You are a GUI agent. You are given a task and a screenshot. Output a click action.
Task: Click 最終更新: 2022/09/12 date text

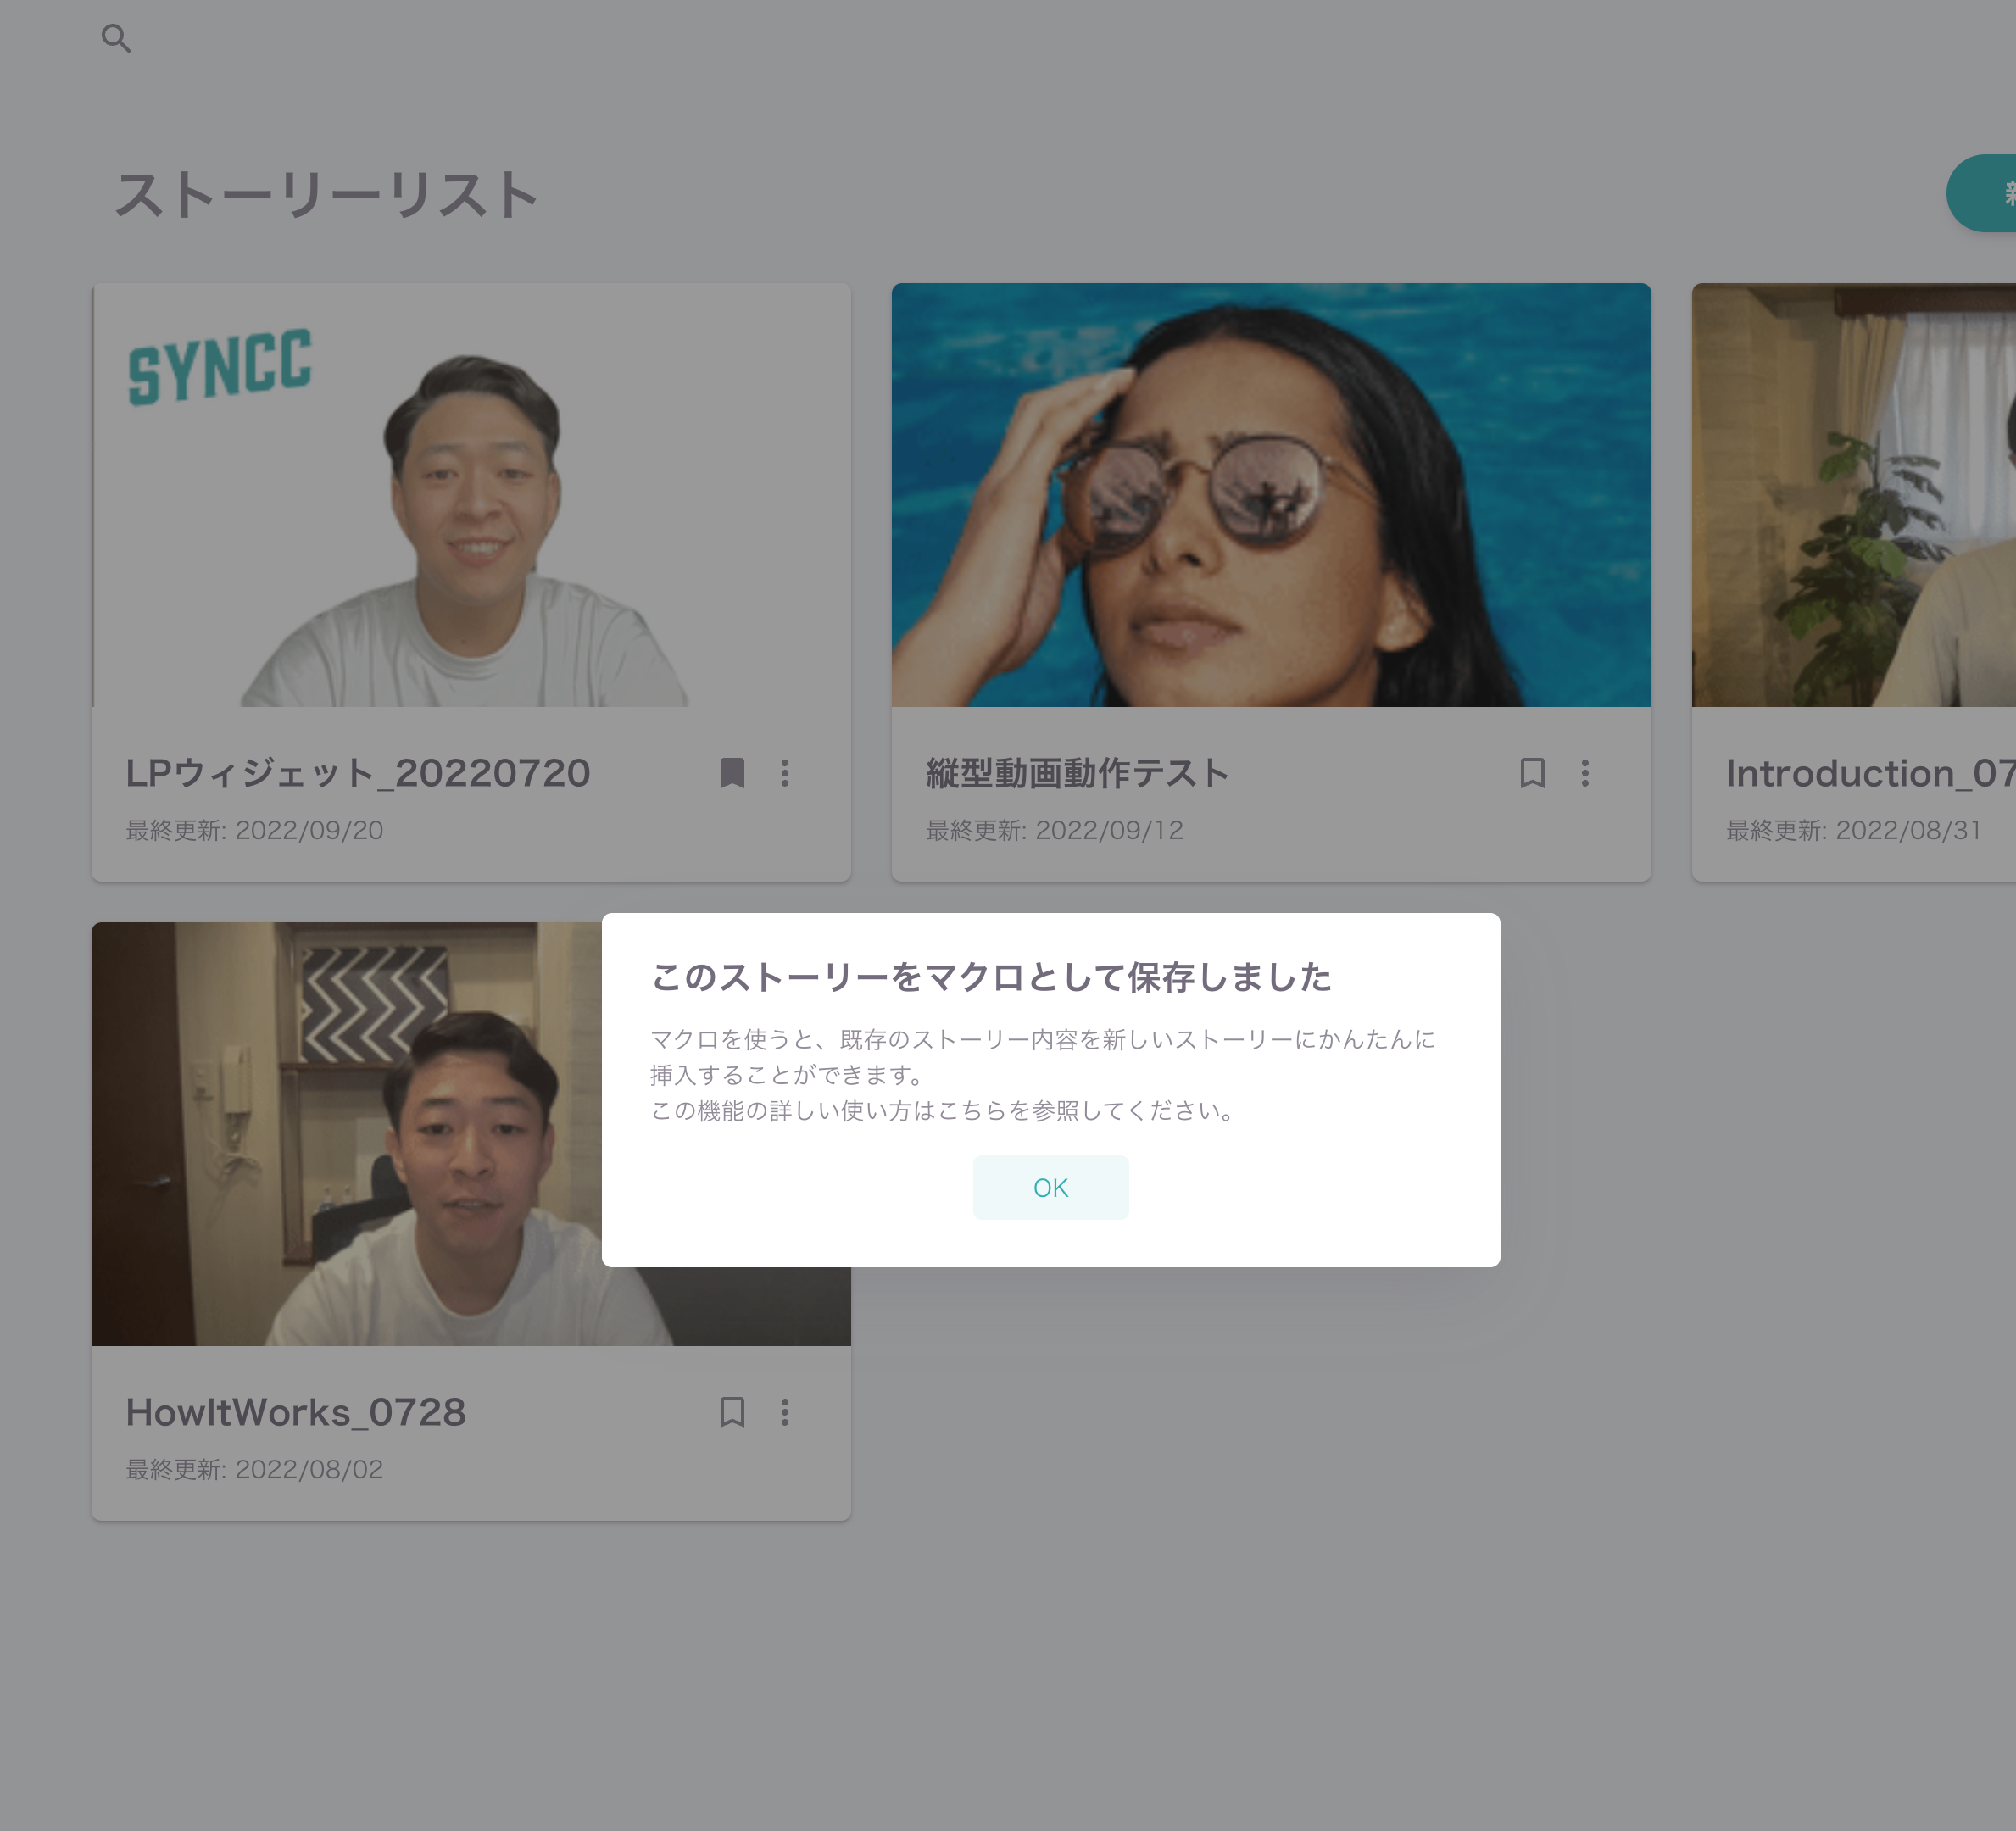click(1054, 830)
